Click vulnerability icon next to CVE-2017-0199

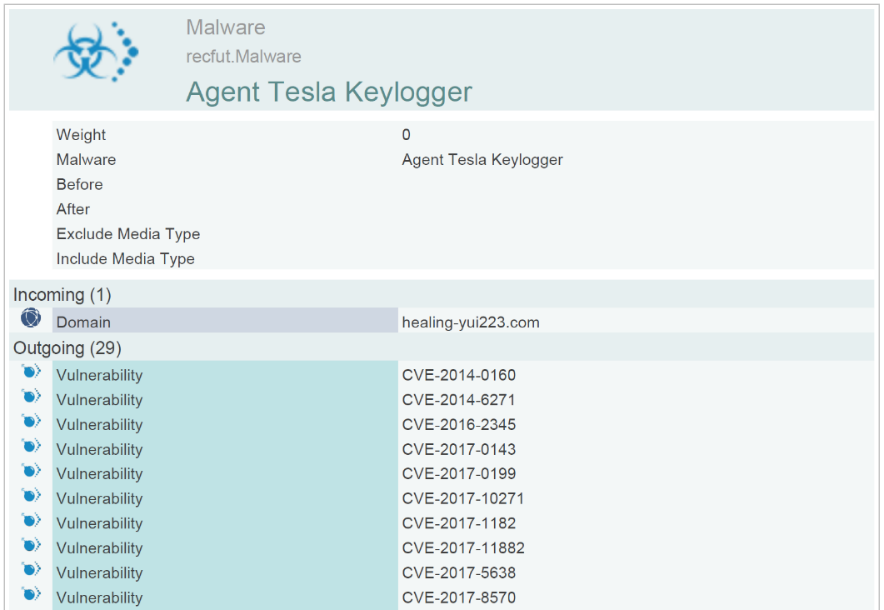point(31,470)
